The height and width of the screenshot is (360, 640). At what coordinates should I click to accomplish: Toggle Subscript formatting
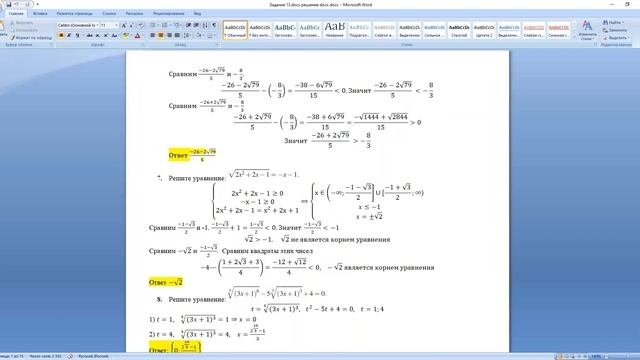point(97,36)
